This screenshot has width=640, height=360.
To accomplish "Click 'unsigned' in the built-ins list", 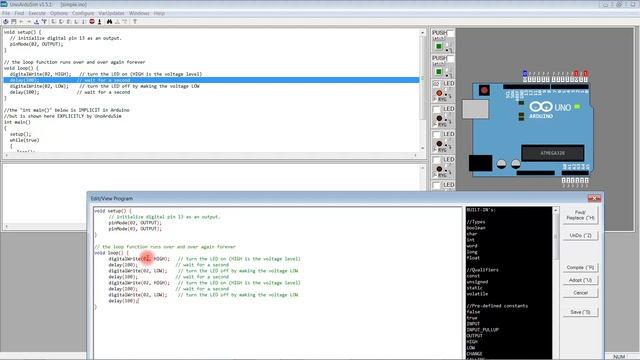I will pos(477,282).
